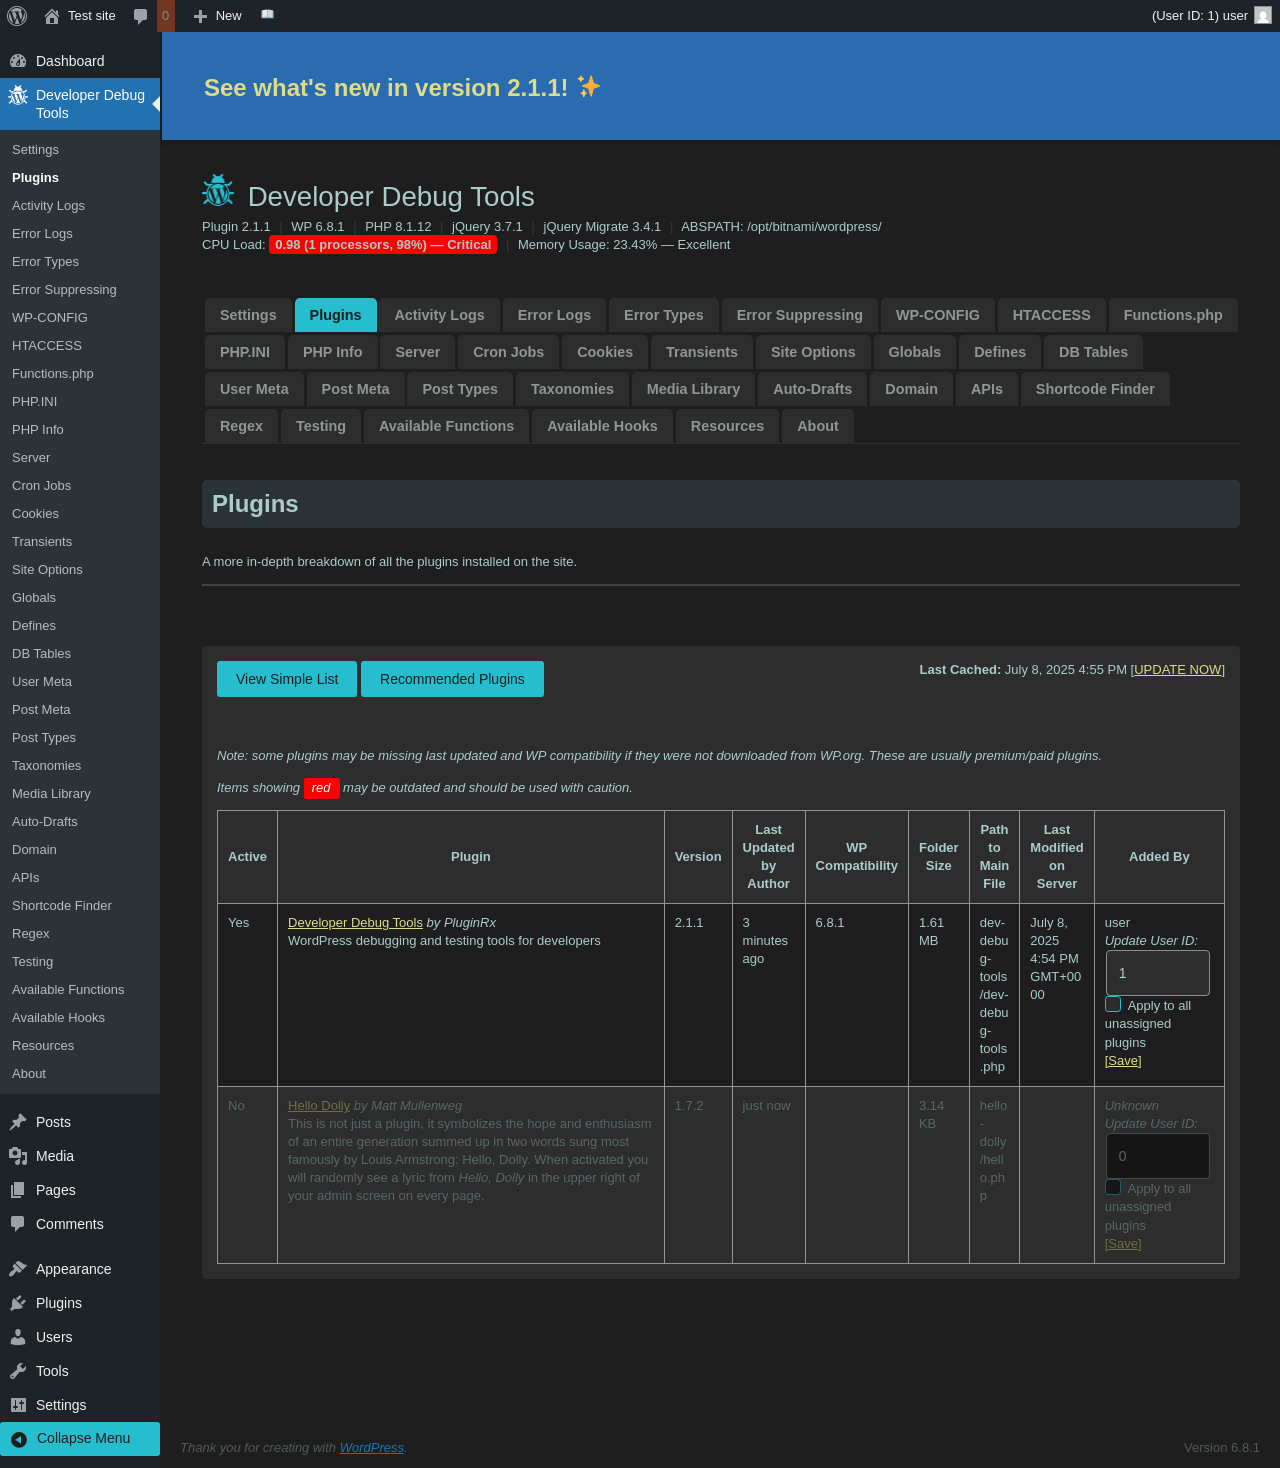The image size is (1280, 1468).
Task: Click the View Simple List button
Action: coord(287,679)
